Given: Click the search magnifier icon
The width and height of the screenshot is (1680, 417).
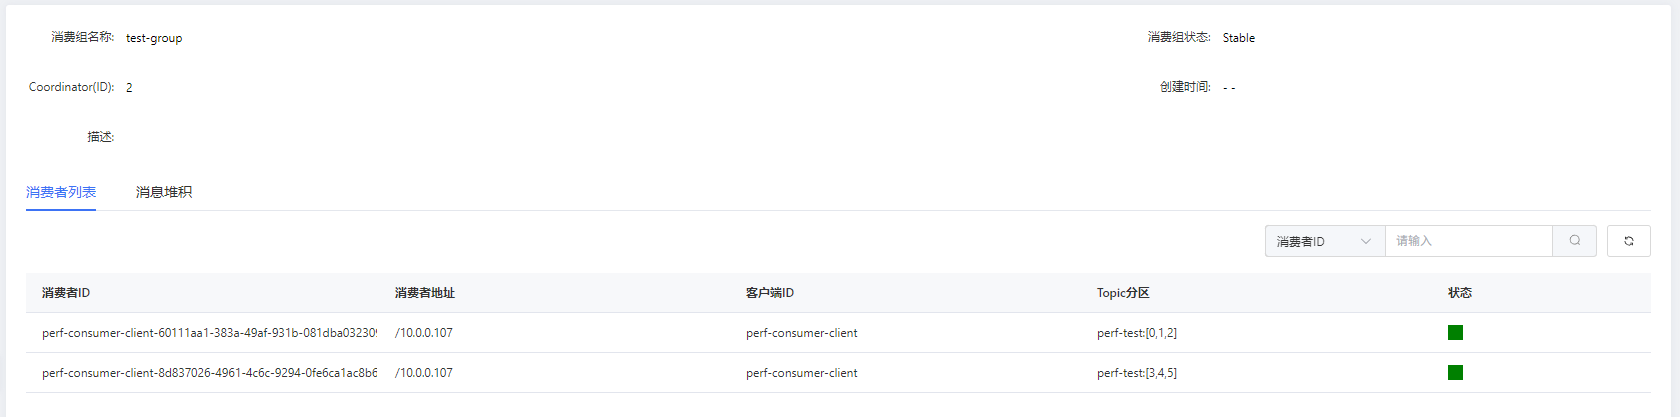Looking at the screenshot, I should coord(1574,241).
